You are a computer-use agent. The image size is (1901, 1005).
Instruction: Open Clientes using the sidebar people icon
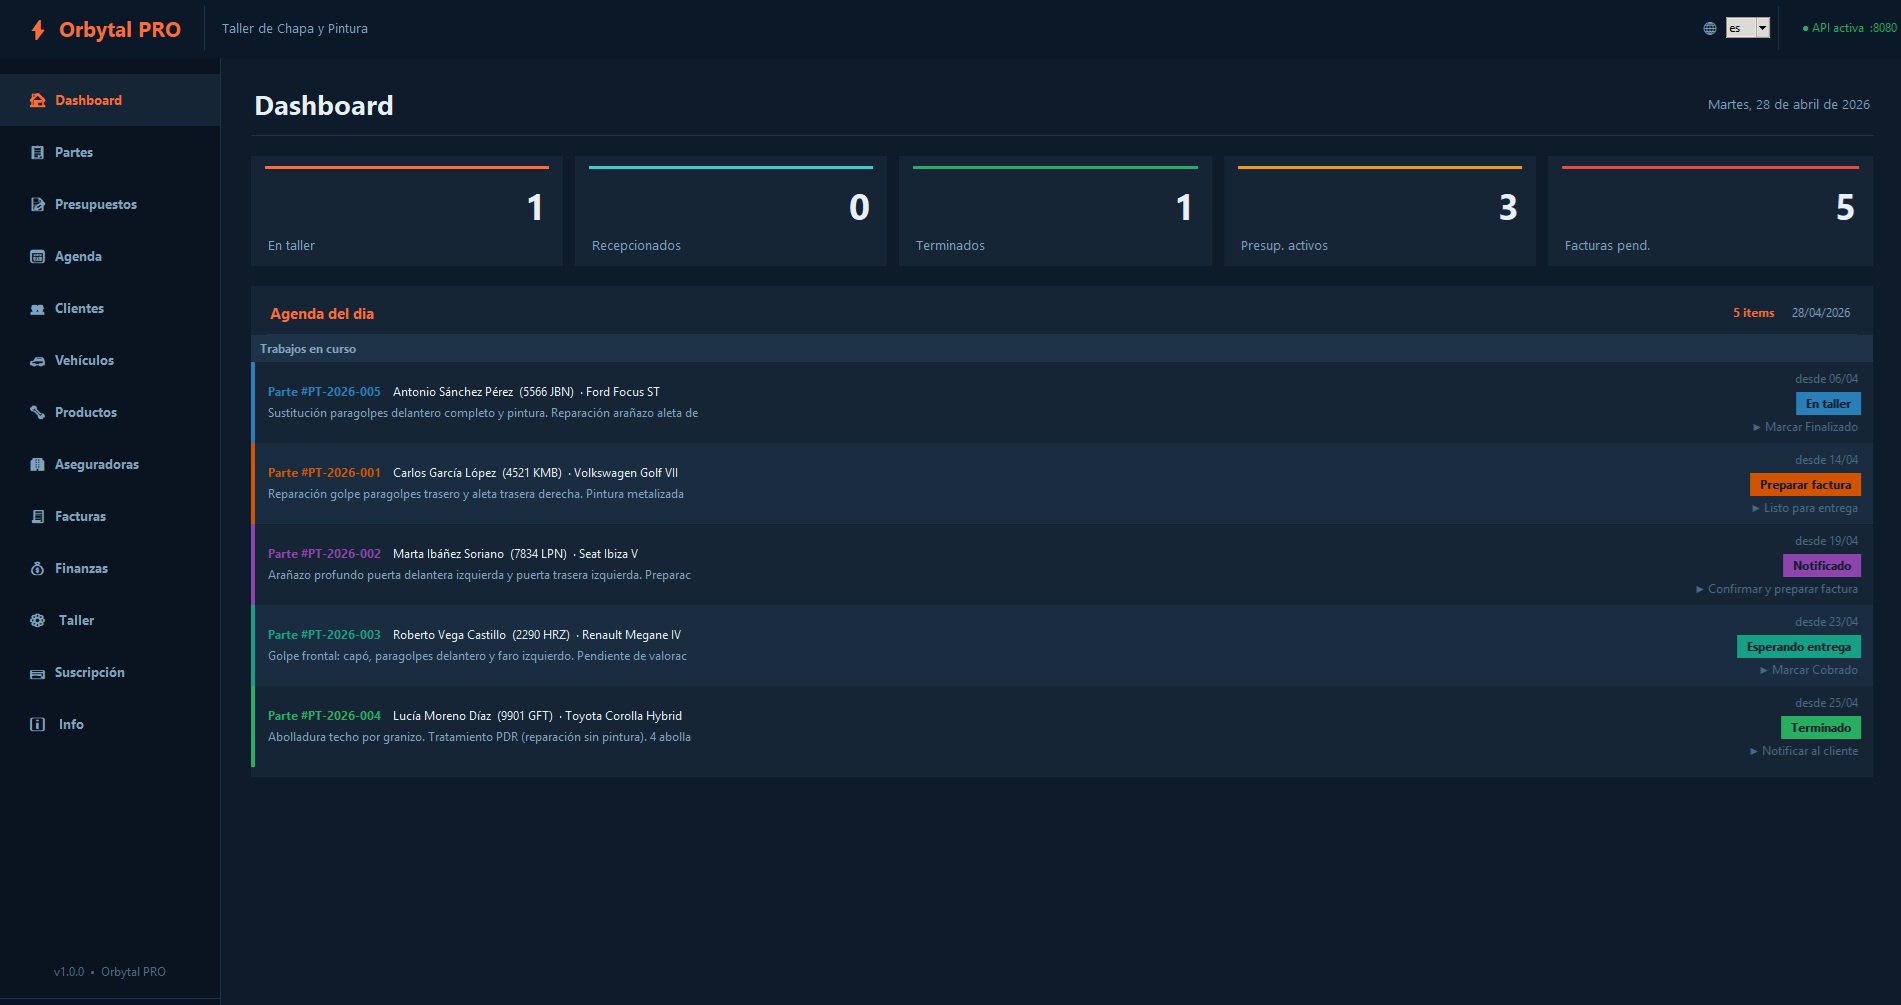coord(37,308)
